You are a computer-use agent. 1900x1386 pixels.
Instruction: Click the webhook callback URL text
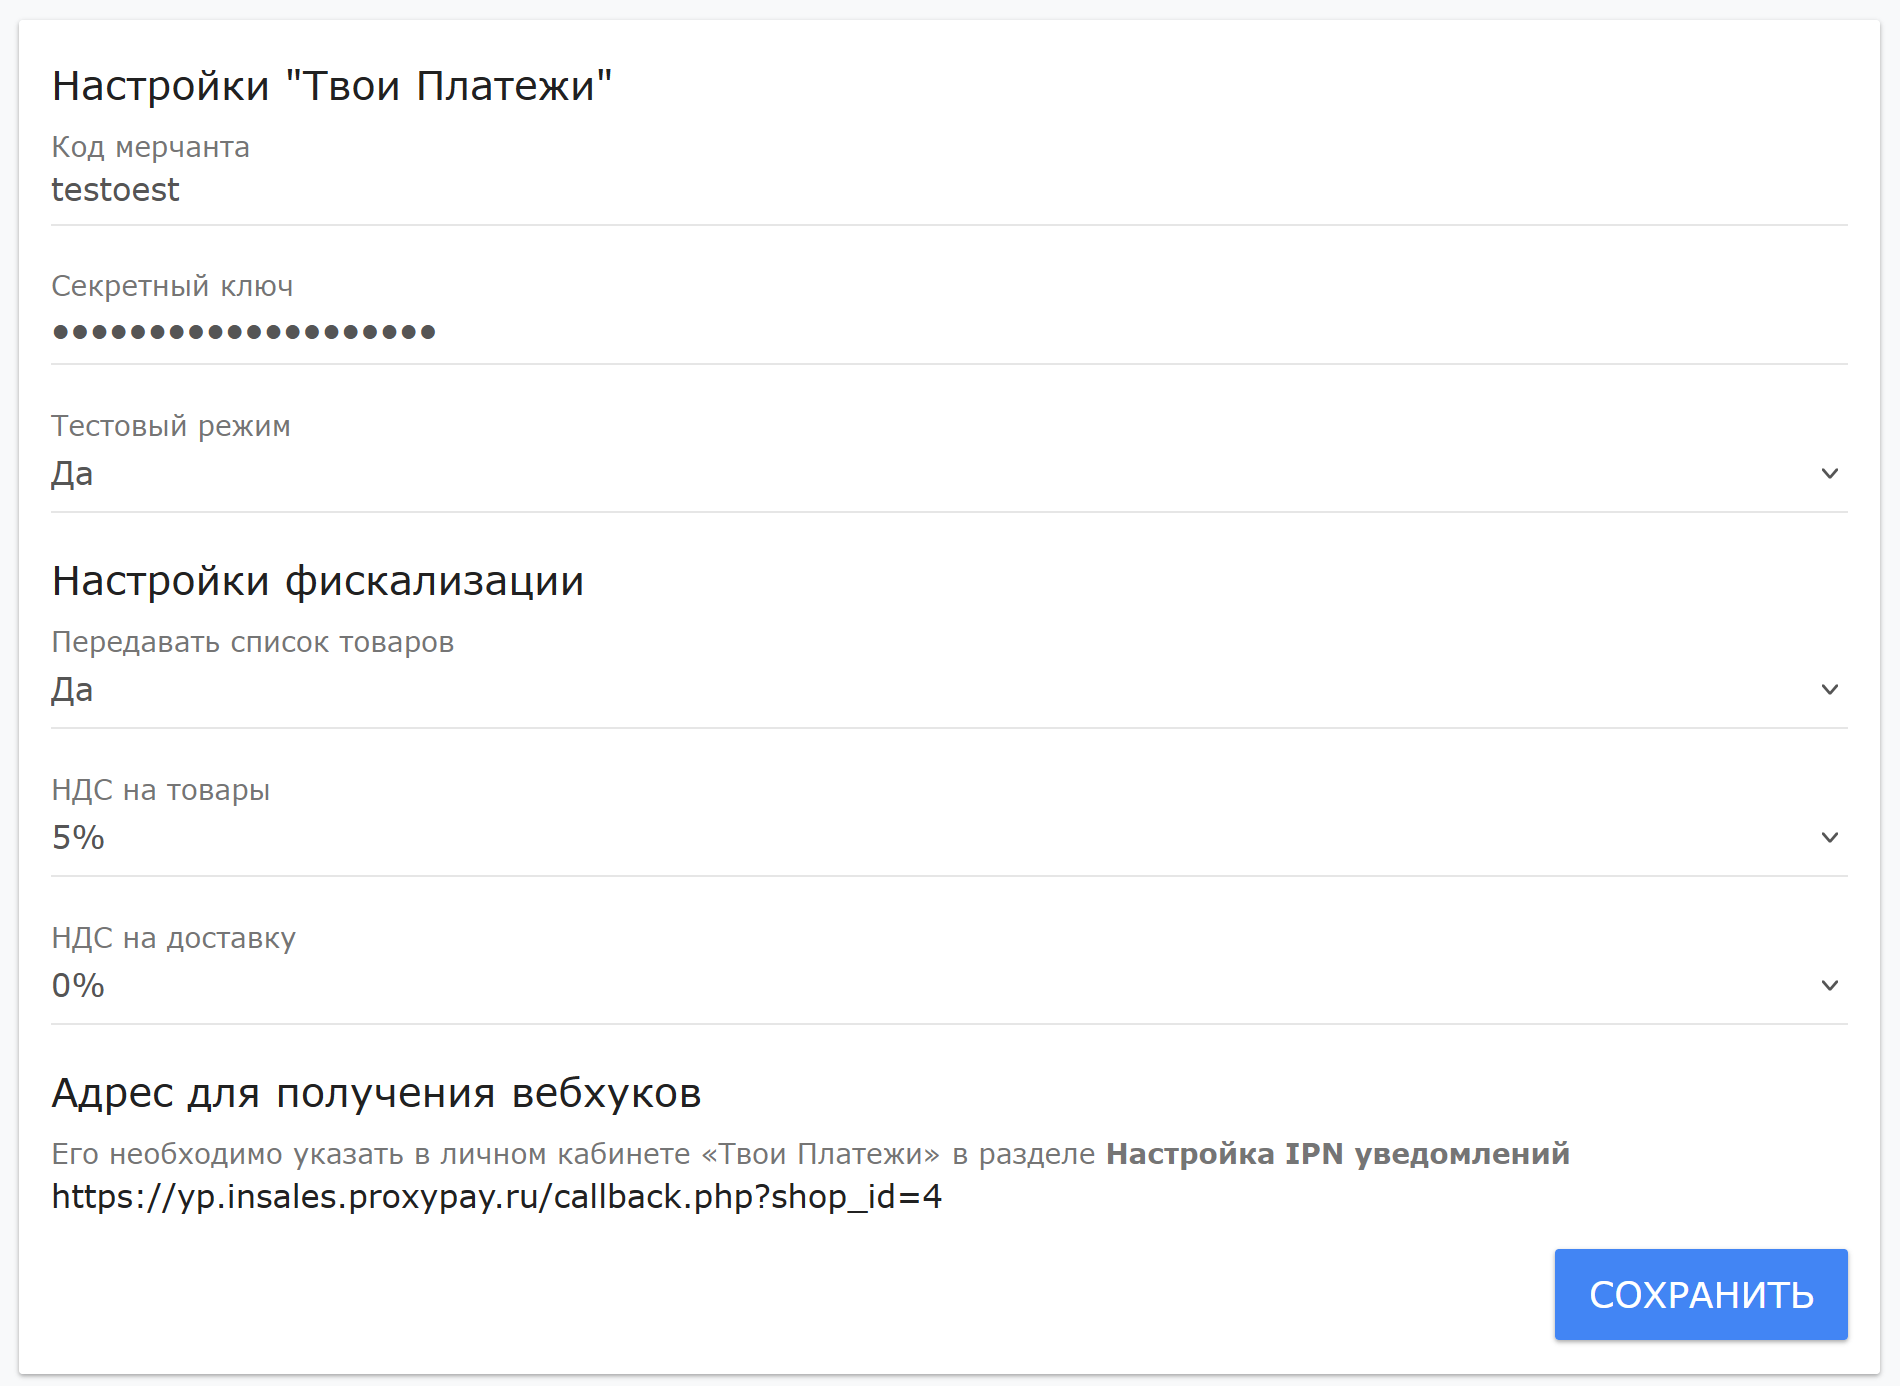[x=496, y=1197]
